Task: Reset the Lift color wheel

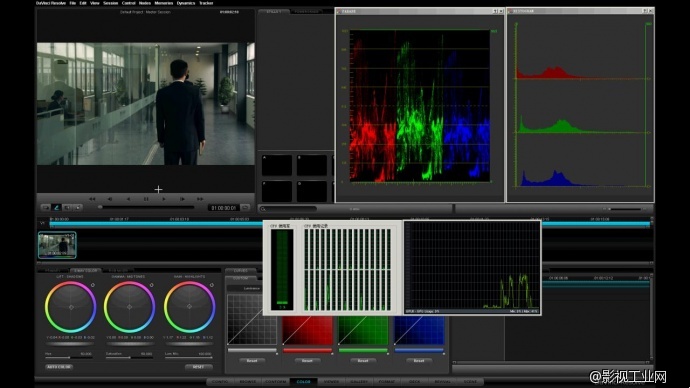Action: pyautogui.click(x=92, y=285)
